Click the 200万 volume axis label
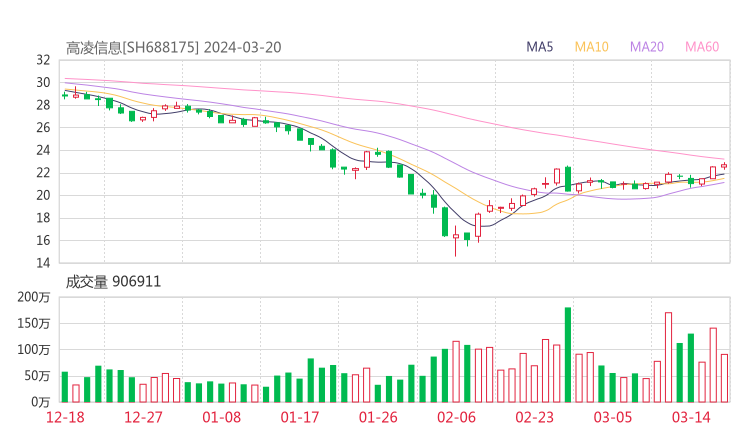 36,297
